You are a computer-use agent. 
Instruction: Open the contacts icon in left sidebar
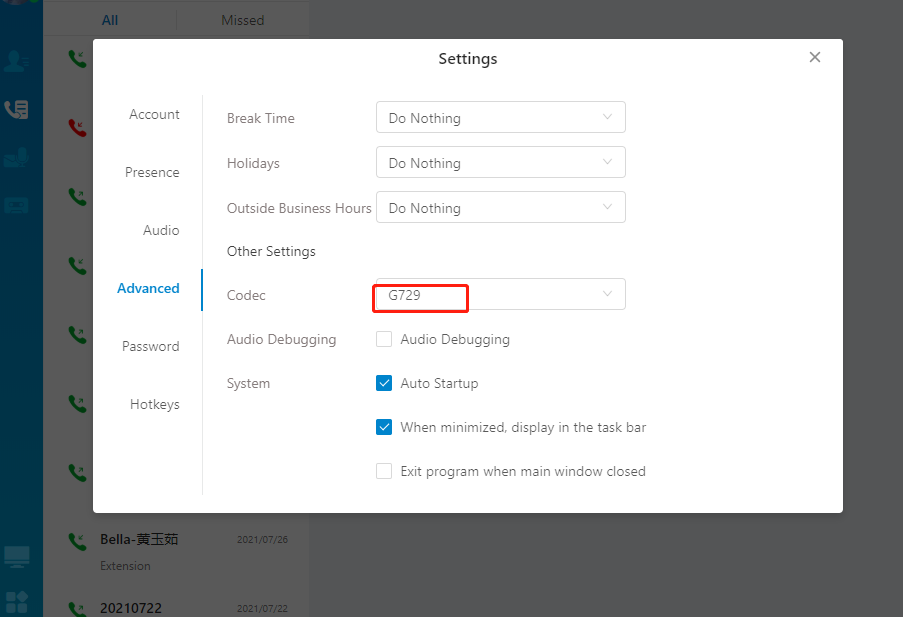pyautogui.click(x=16, y=60)
